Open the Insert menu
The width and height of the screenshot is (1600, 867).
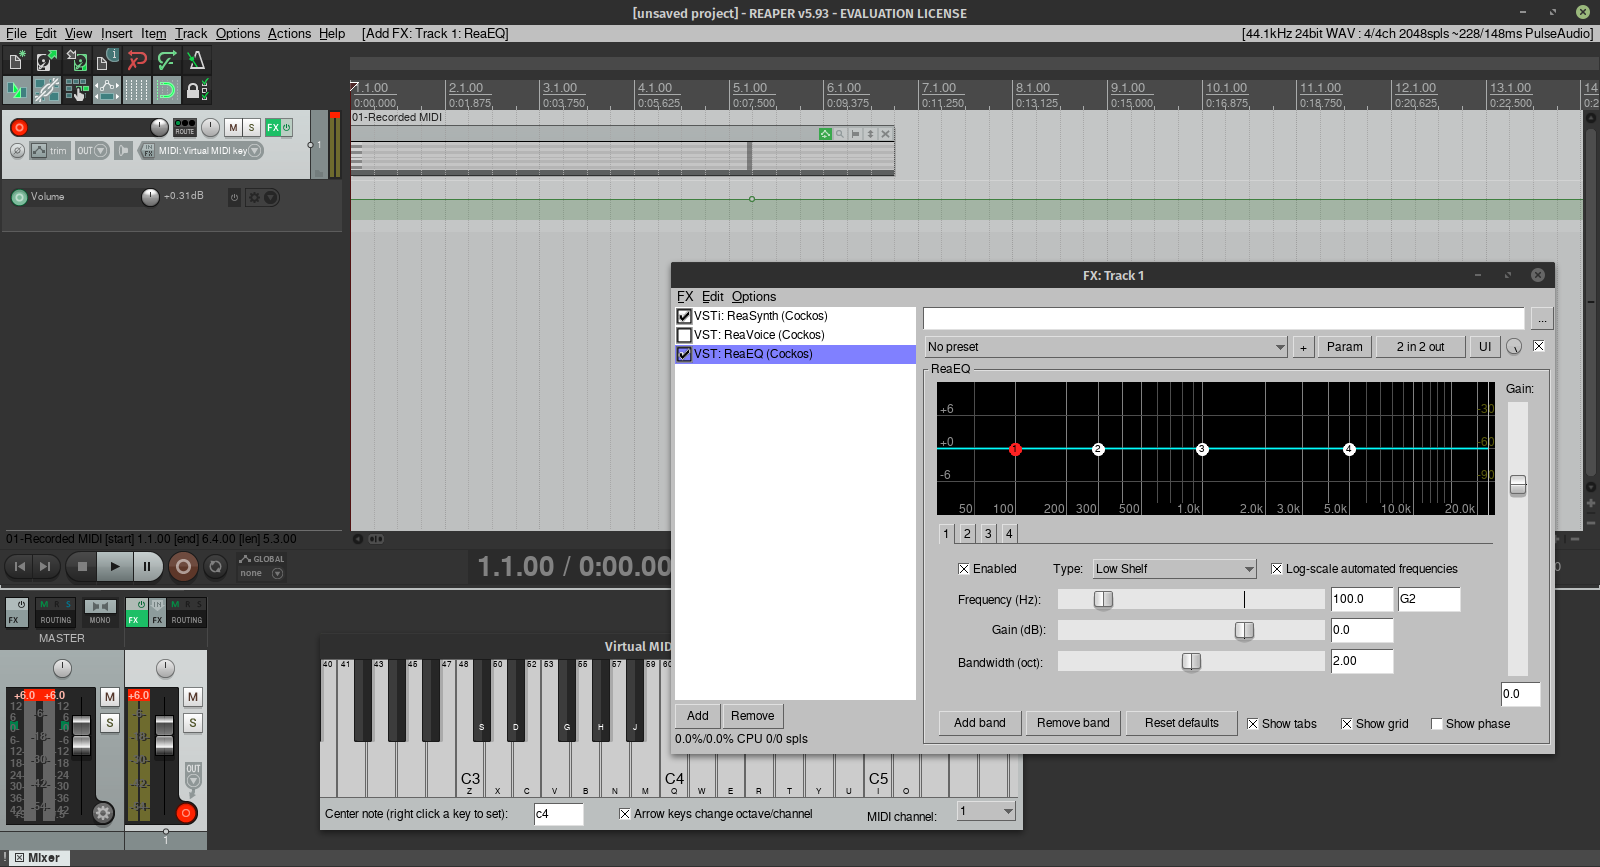point(116,33)
